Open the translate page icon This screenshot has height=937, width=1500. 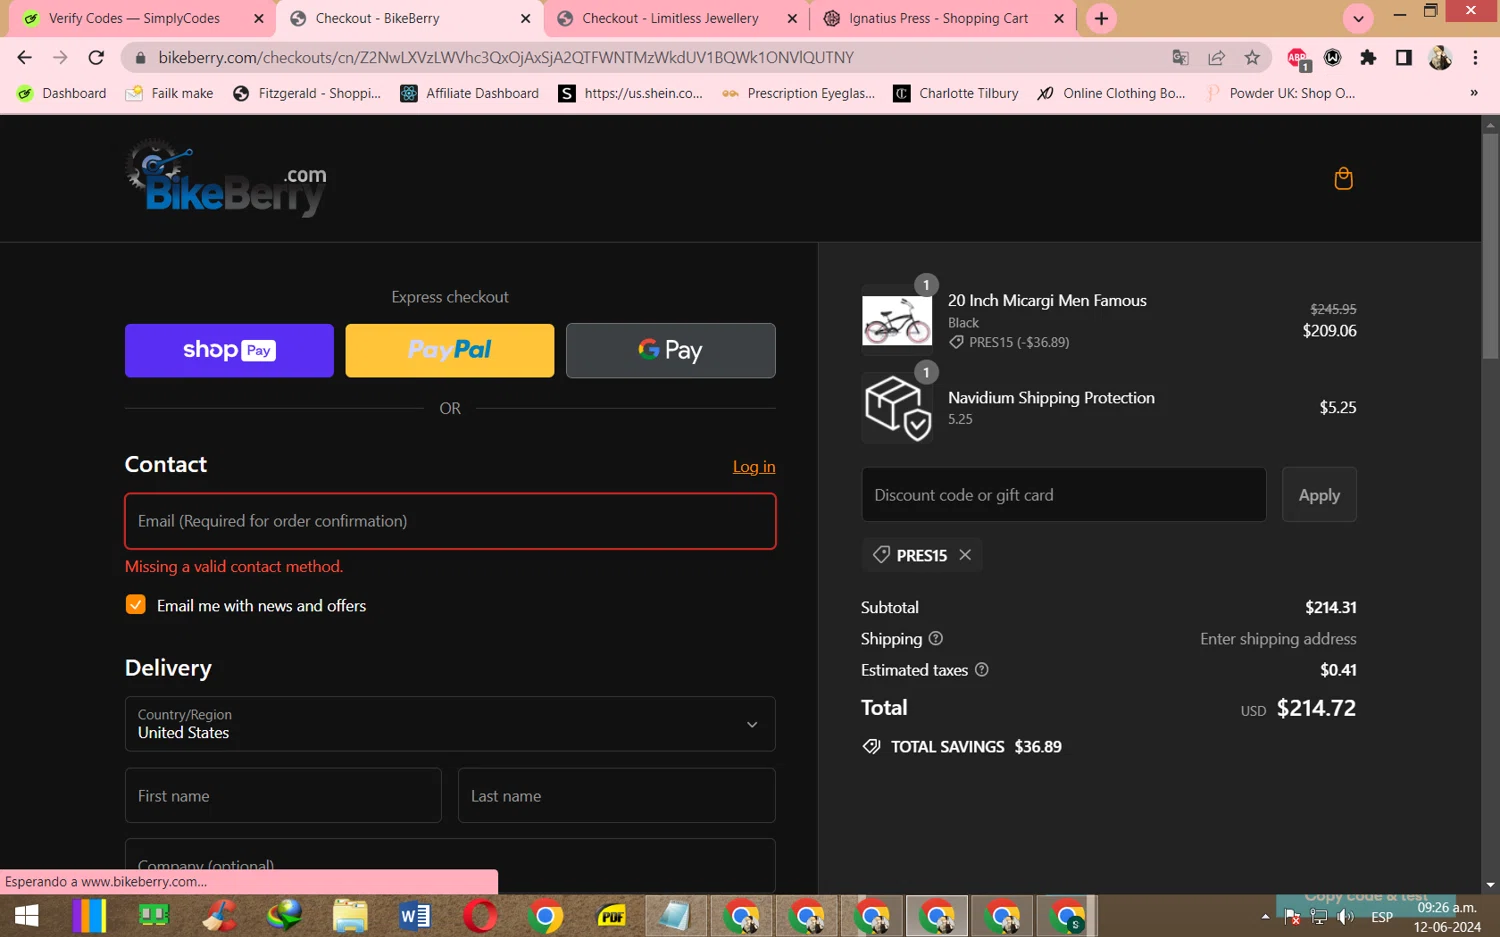pyautogui.click(x=1180, y=58)
